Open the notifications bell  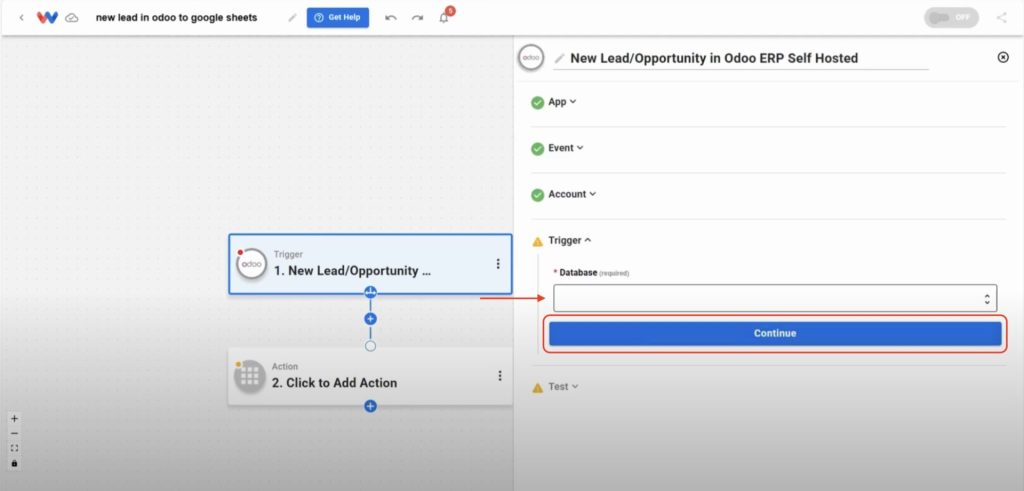pos(444,18)
